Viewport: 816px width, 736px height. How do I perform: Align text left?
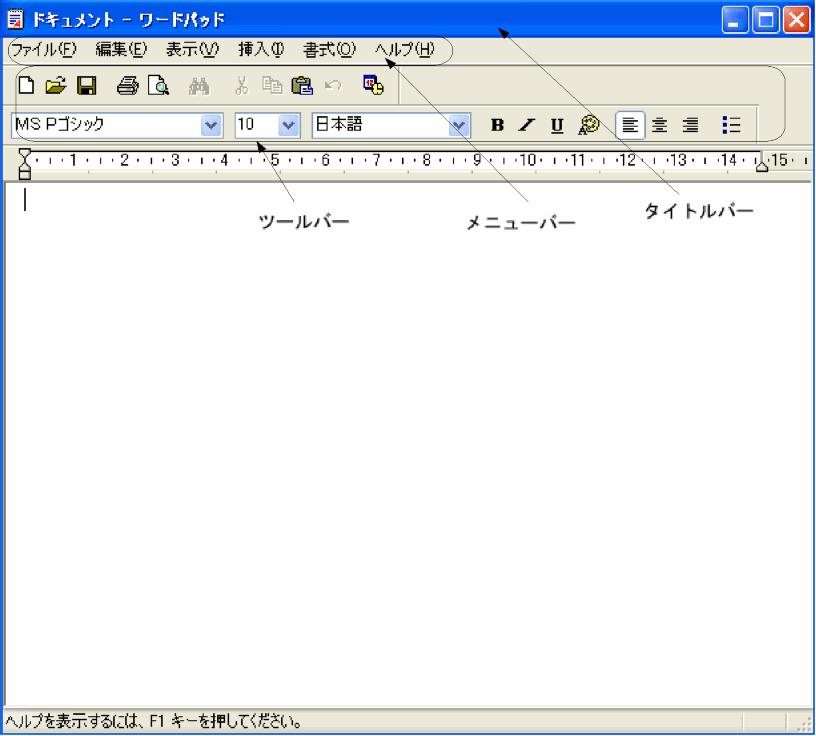[x=630, y=125]
